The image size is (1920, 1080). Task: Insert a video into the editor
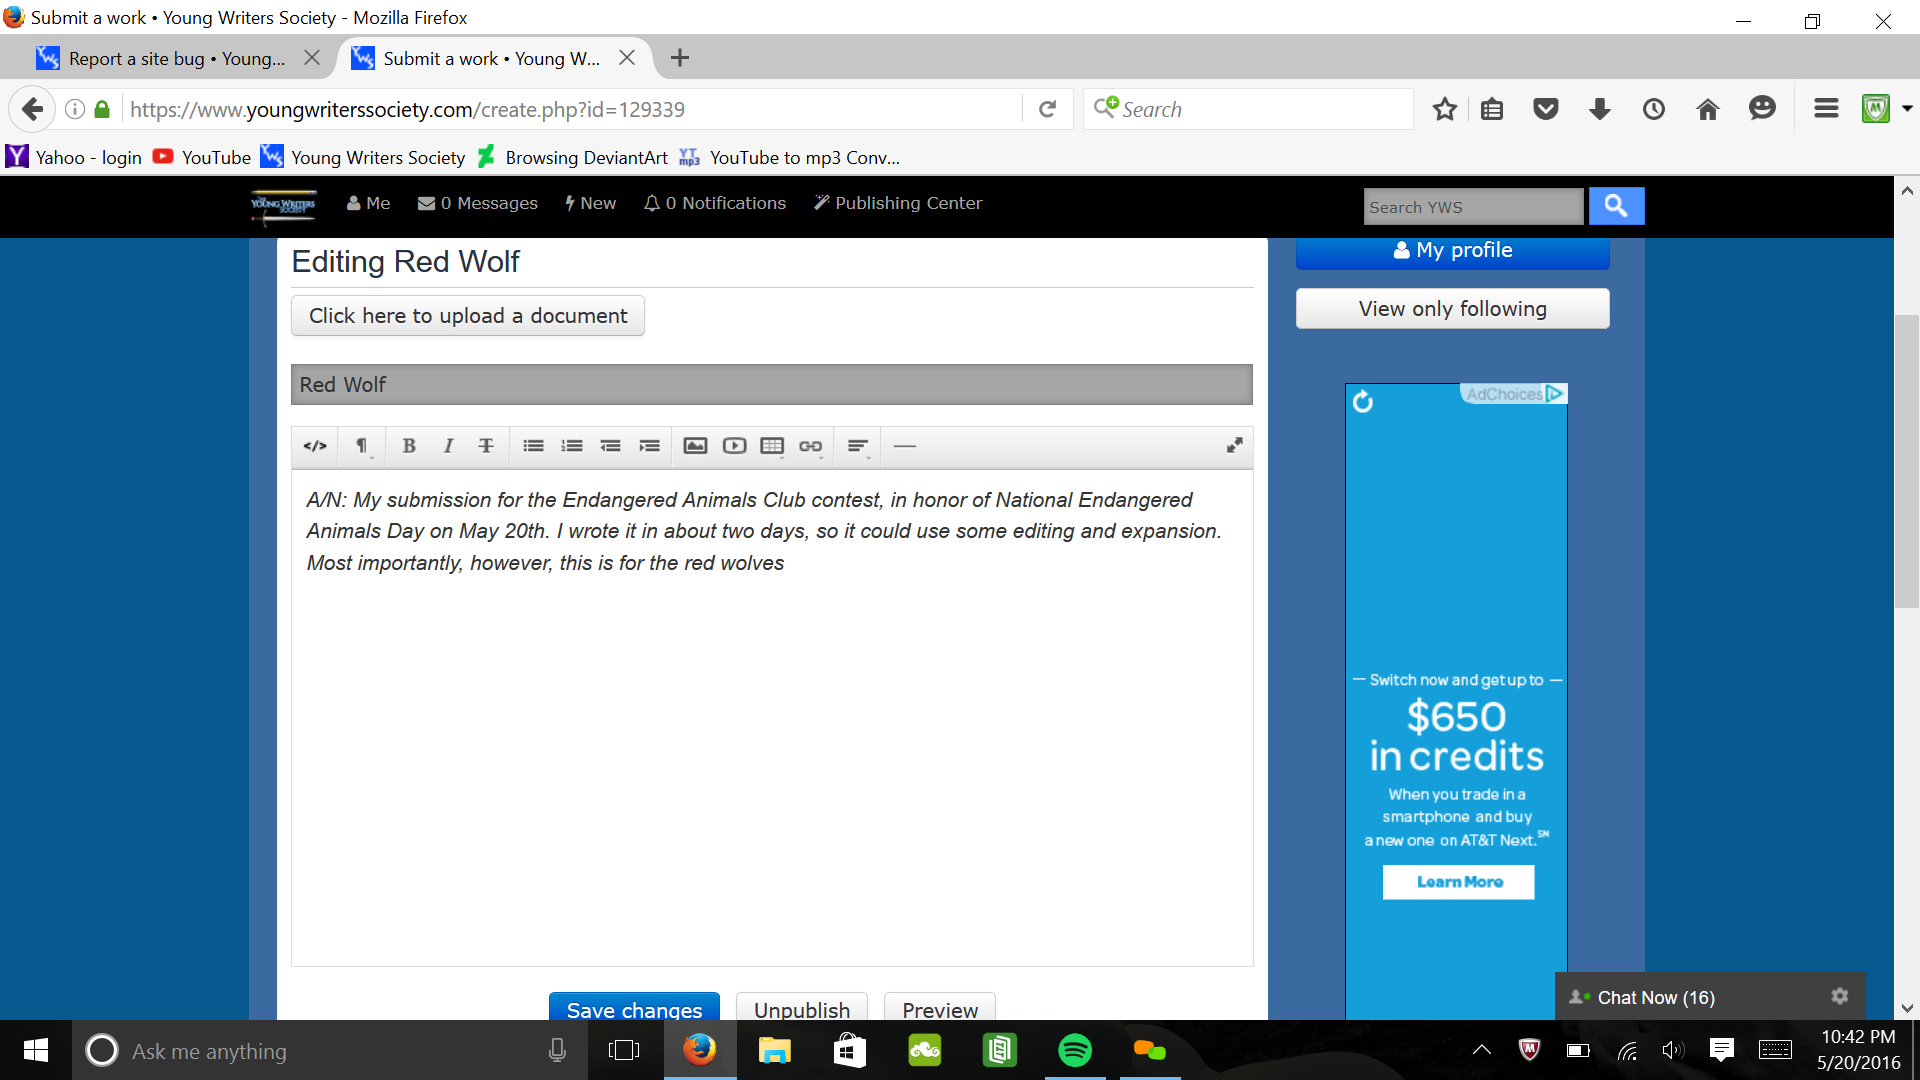tap(734, 446)
